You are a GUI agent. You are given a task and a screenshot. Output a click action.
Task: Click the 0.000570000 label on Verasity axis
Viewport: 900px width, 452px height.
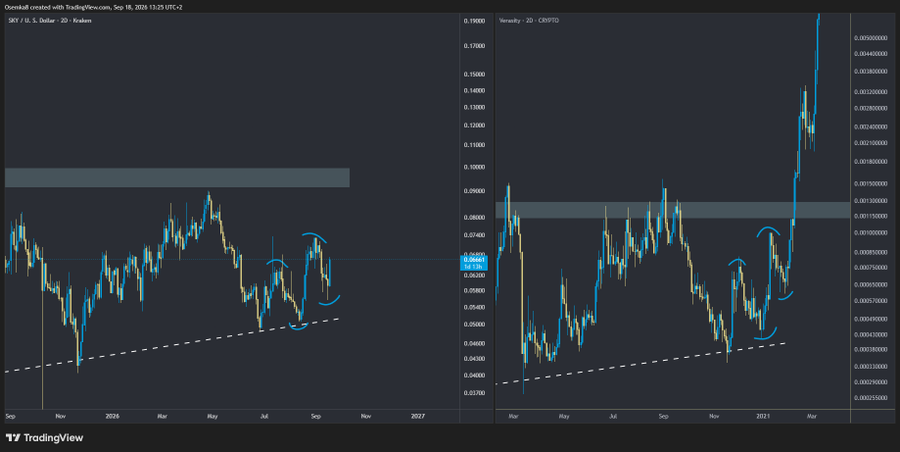871,301
